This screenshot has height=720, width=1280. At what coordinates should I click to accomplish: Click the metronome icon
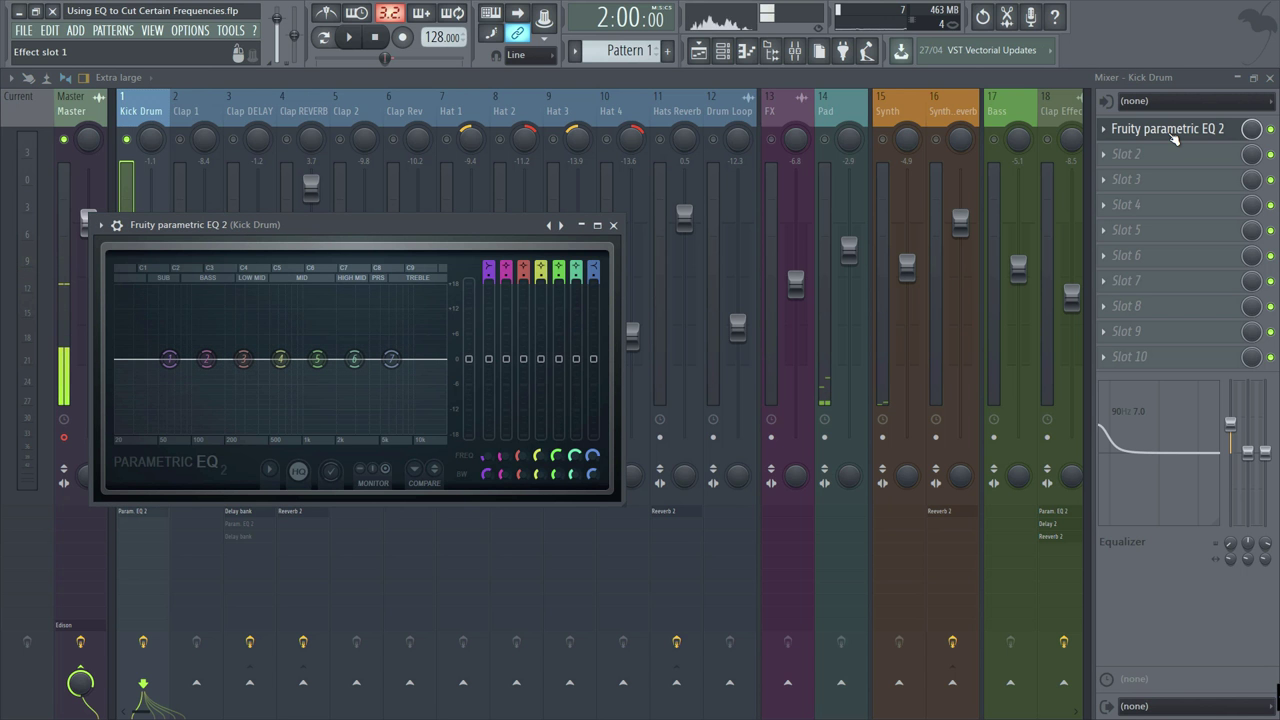(327, 13)
